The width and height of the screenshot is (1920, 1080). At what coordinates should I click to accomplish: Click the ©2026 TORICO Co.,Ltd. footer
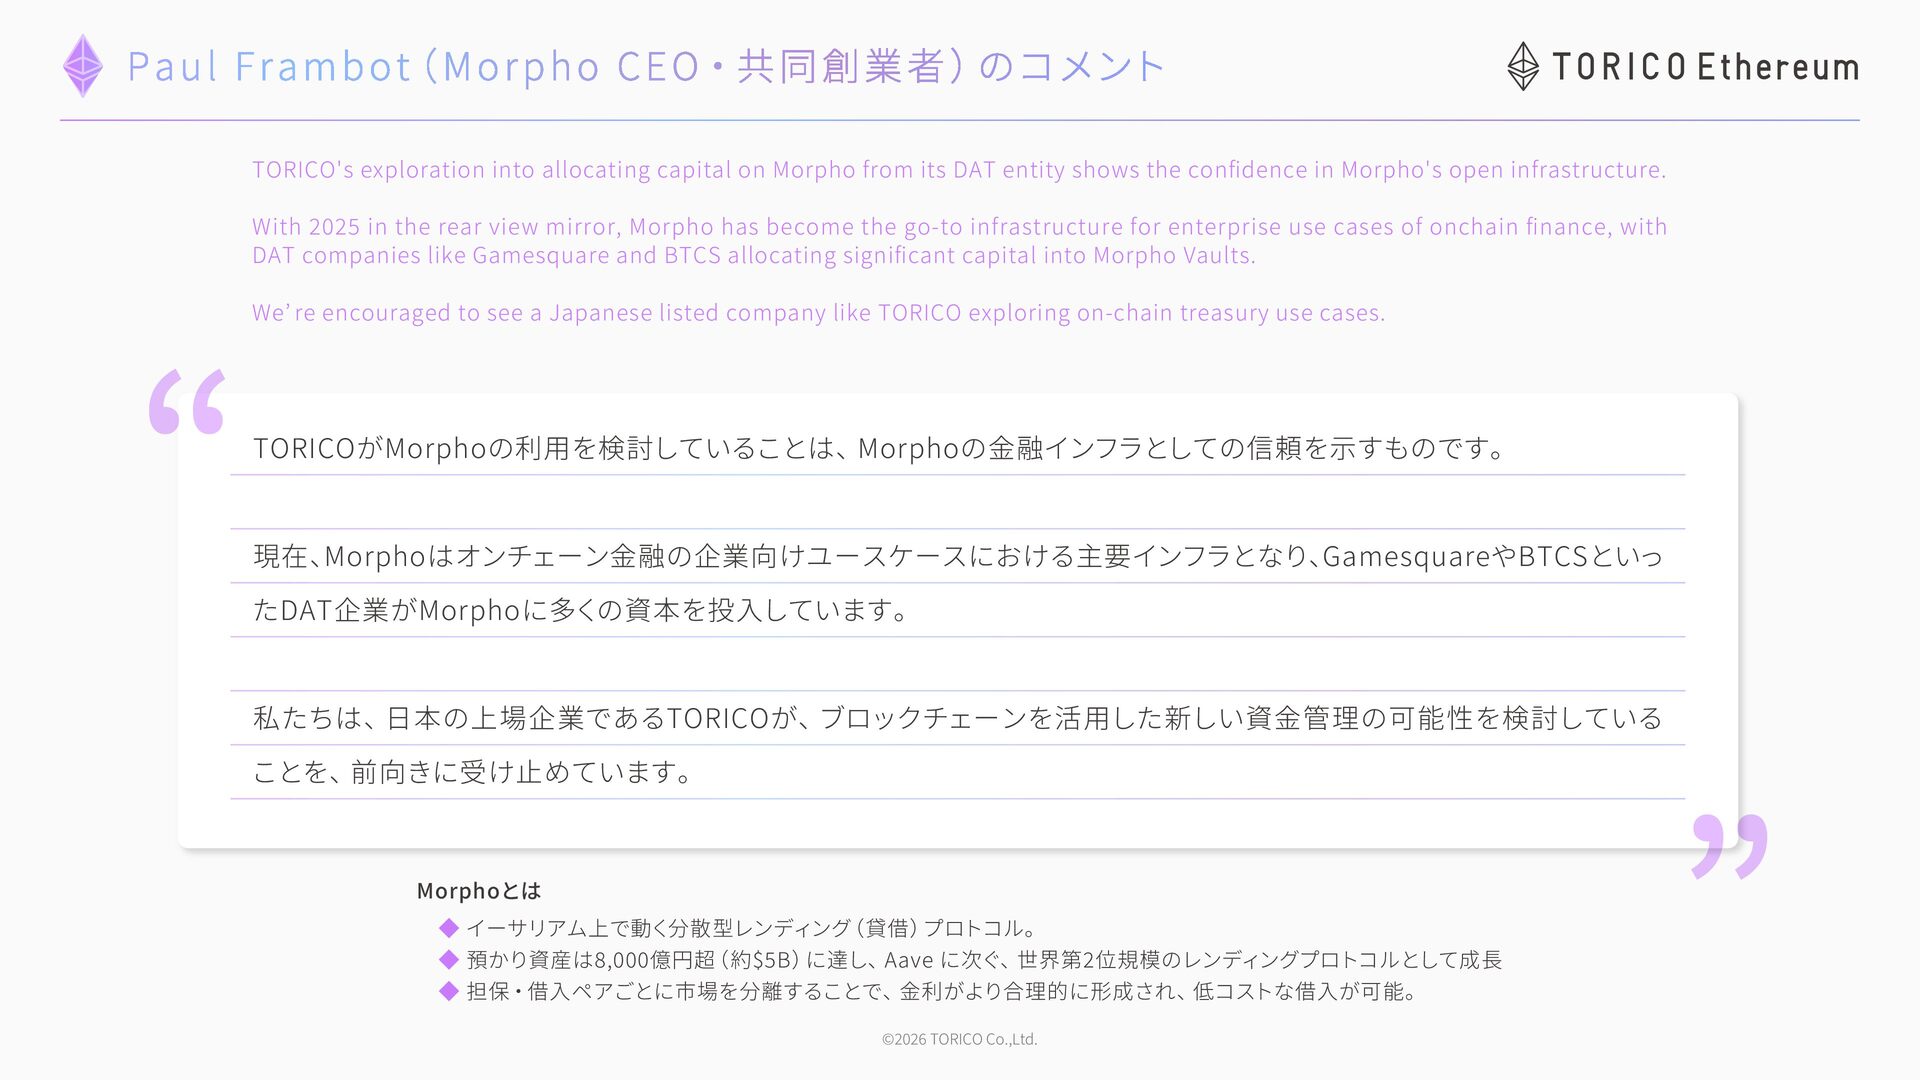coord(959,1039)
